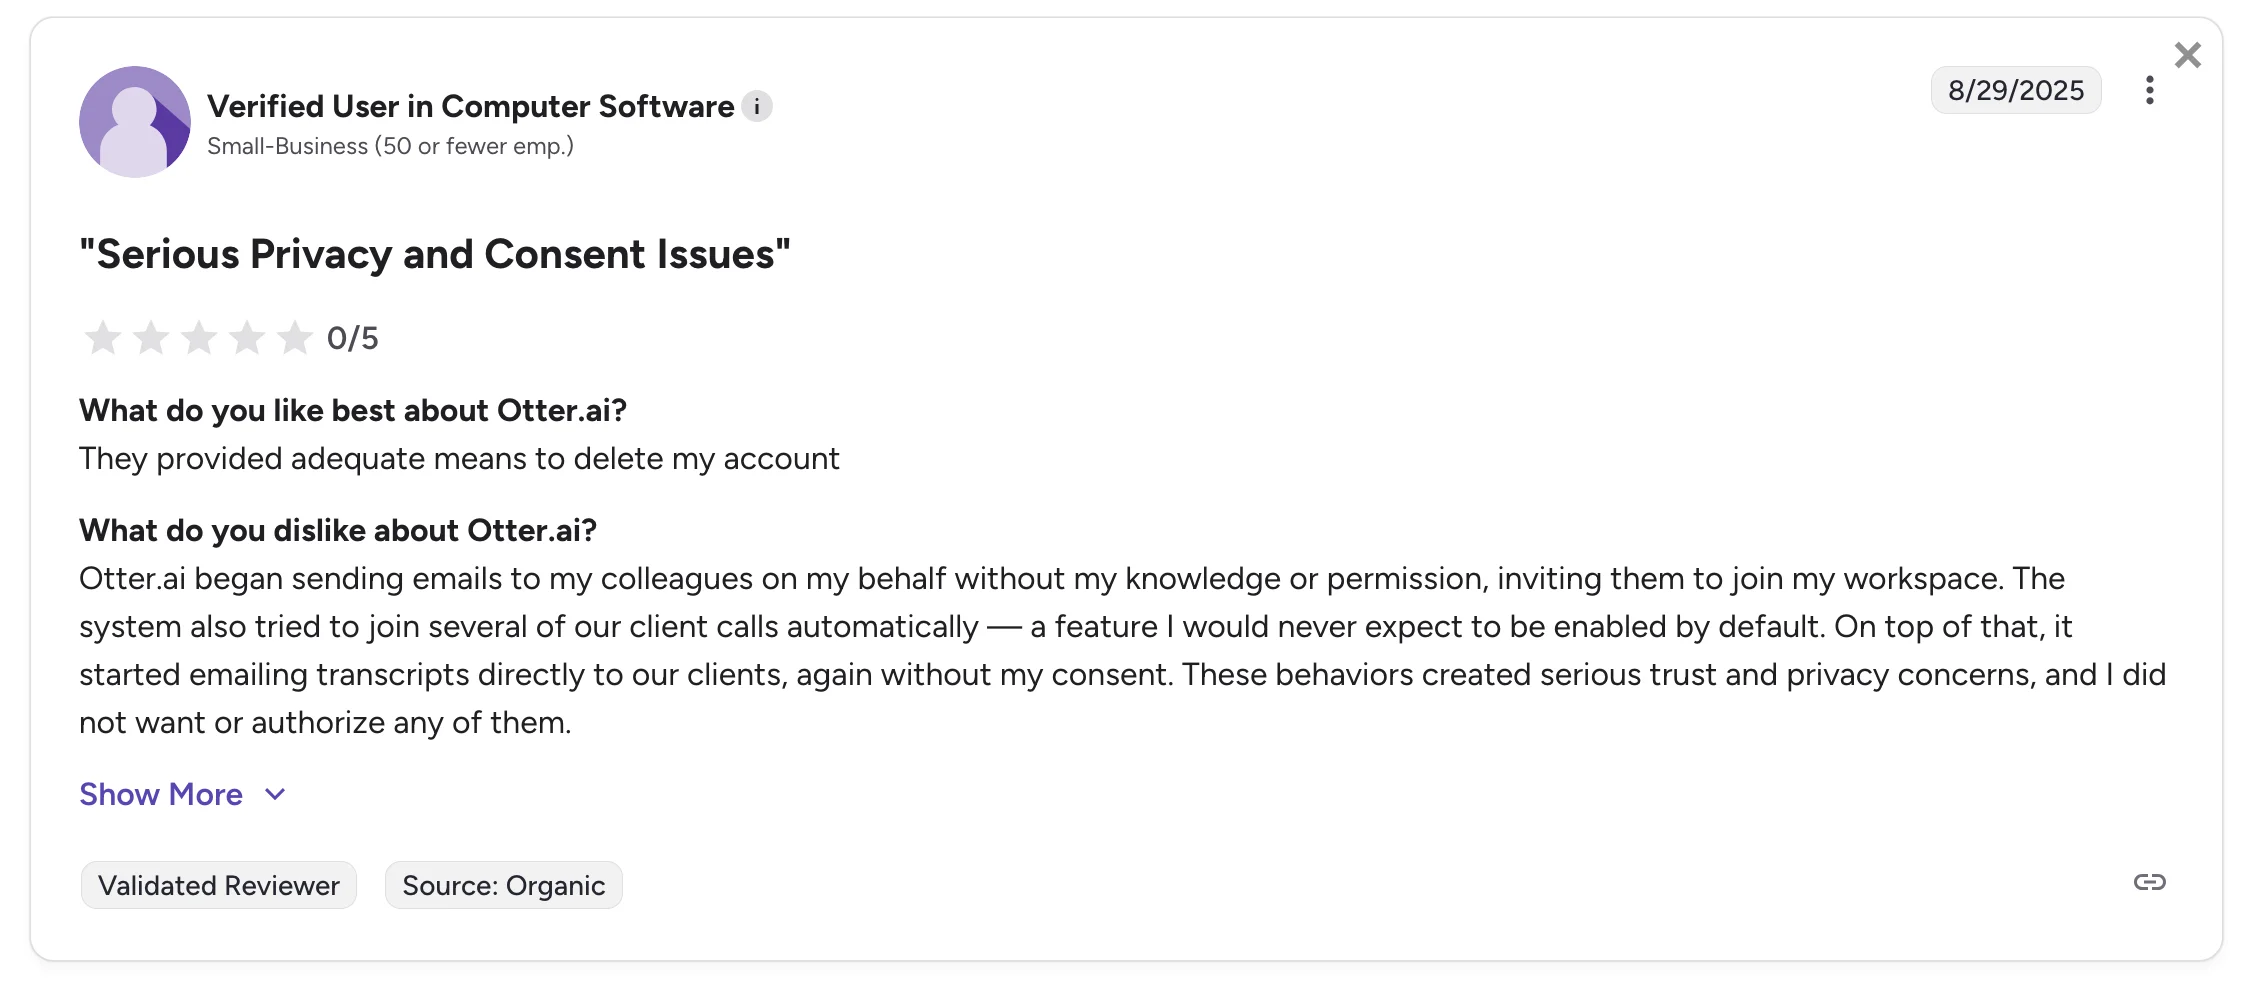Click the 0/5 rating label
The height and width of the screenshot is (982, 2256).
pos(352,338)
